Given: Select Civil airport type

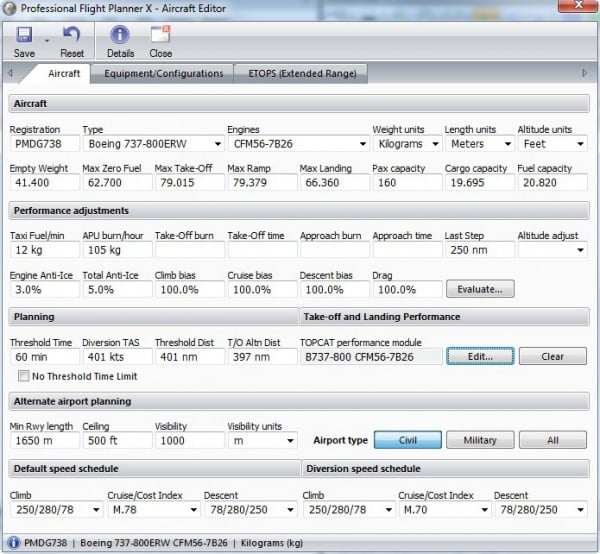Looking at the screenshot, I should [x=406, y=440].
